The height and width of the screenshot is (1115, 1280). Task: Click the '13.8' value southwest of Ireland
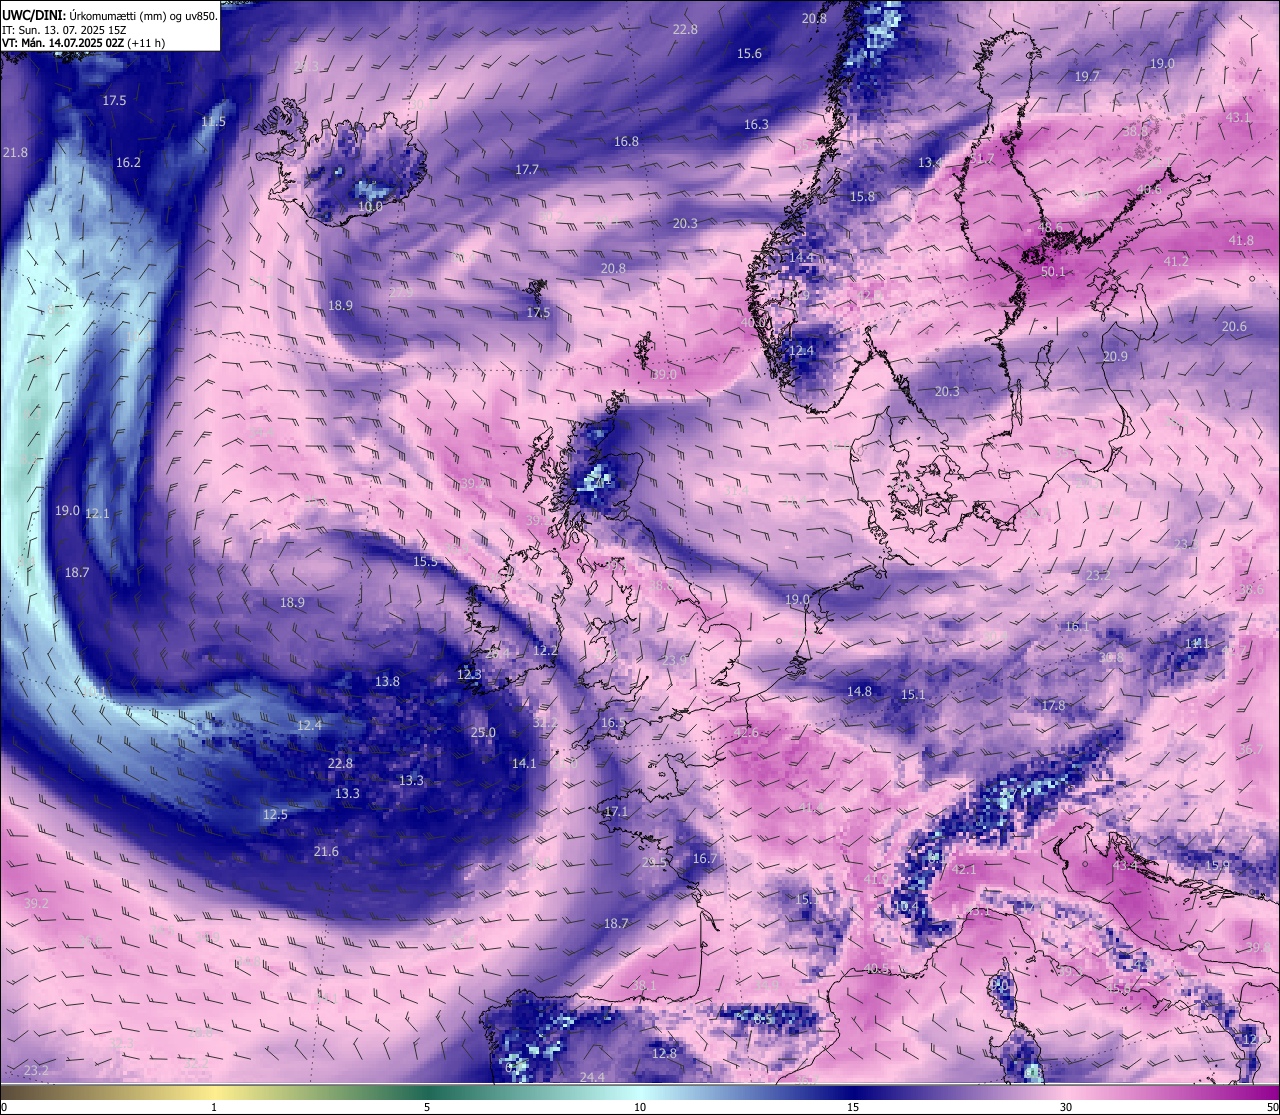pyautogui.click(x=387, y=681)
